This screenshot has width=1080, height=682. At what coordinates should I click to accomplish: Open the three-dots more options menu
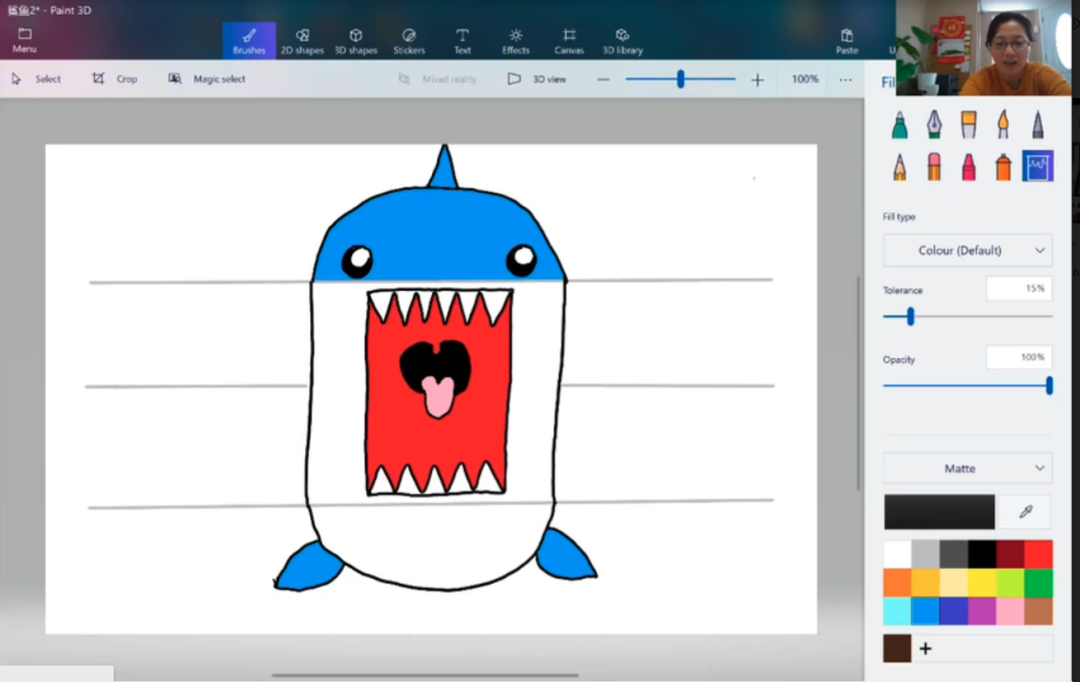coord(845,80)
